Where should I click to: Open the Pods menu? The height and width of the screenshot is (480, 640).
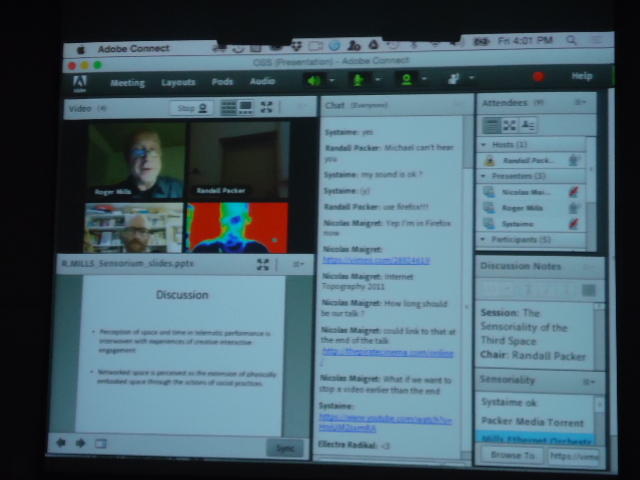pos(222,82)
